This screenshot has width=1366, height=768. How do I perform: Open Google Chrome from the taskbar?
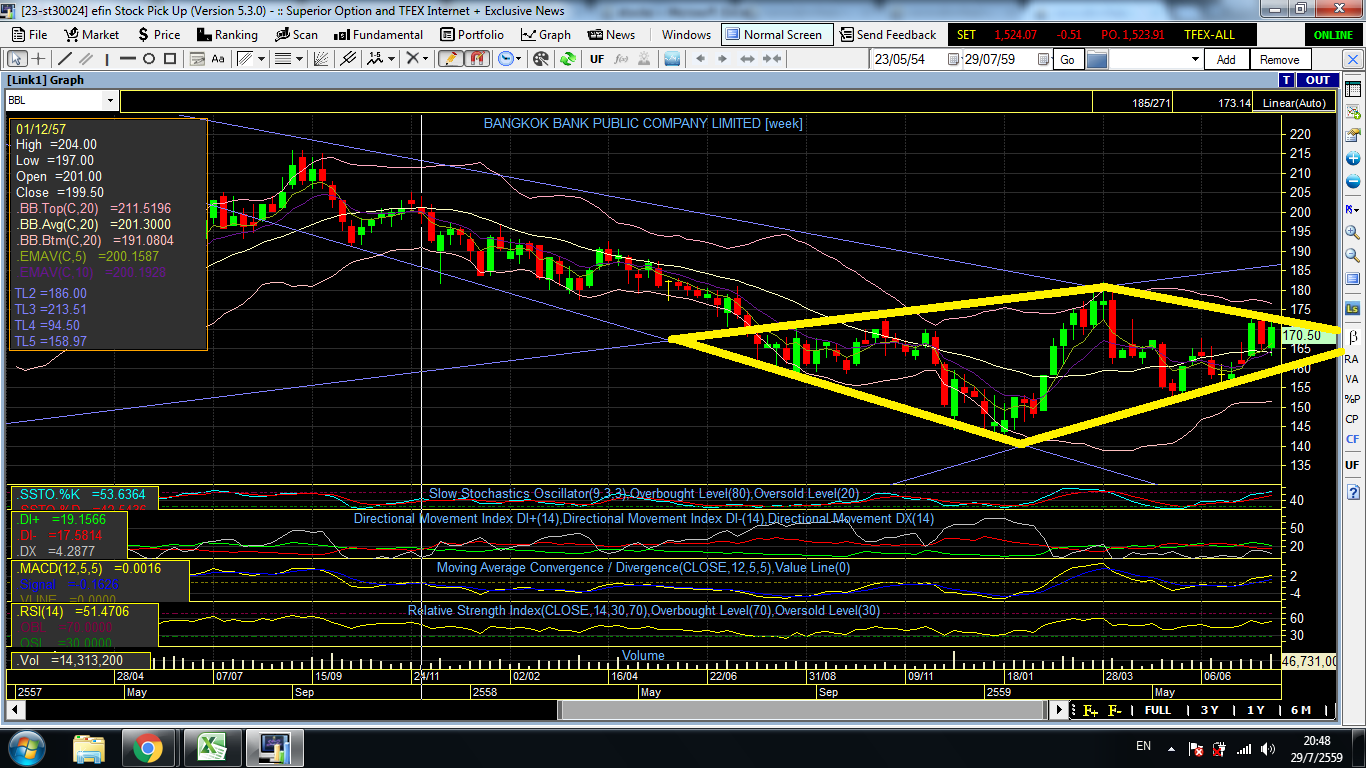[x=148, y=747]
